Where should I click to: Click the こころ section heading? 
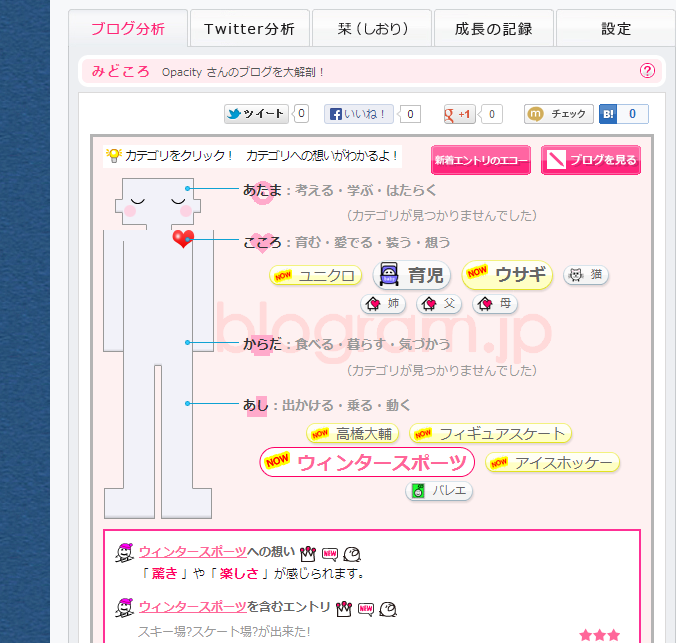pyautogui.click(x=262, y=242)
